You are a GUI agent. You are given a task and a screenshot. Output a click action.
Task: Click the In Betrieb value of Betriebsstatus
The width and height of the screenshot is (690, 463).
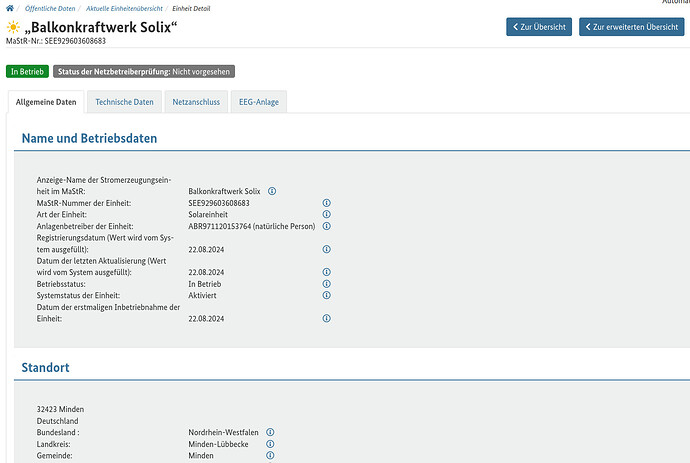click(x=205, y=284)
